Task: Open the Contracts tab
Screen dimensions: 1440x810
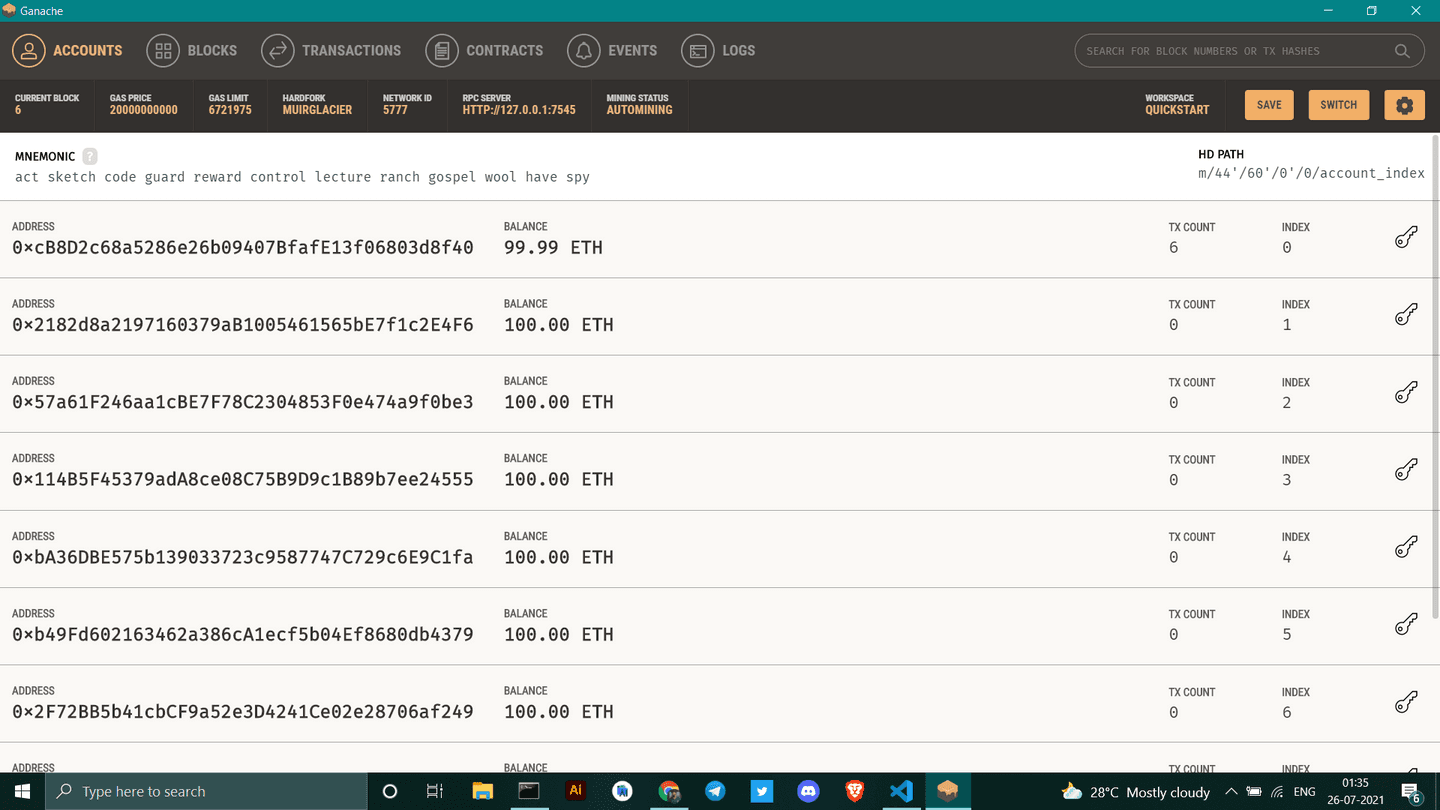Action: coord(484,50)
